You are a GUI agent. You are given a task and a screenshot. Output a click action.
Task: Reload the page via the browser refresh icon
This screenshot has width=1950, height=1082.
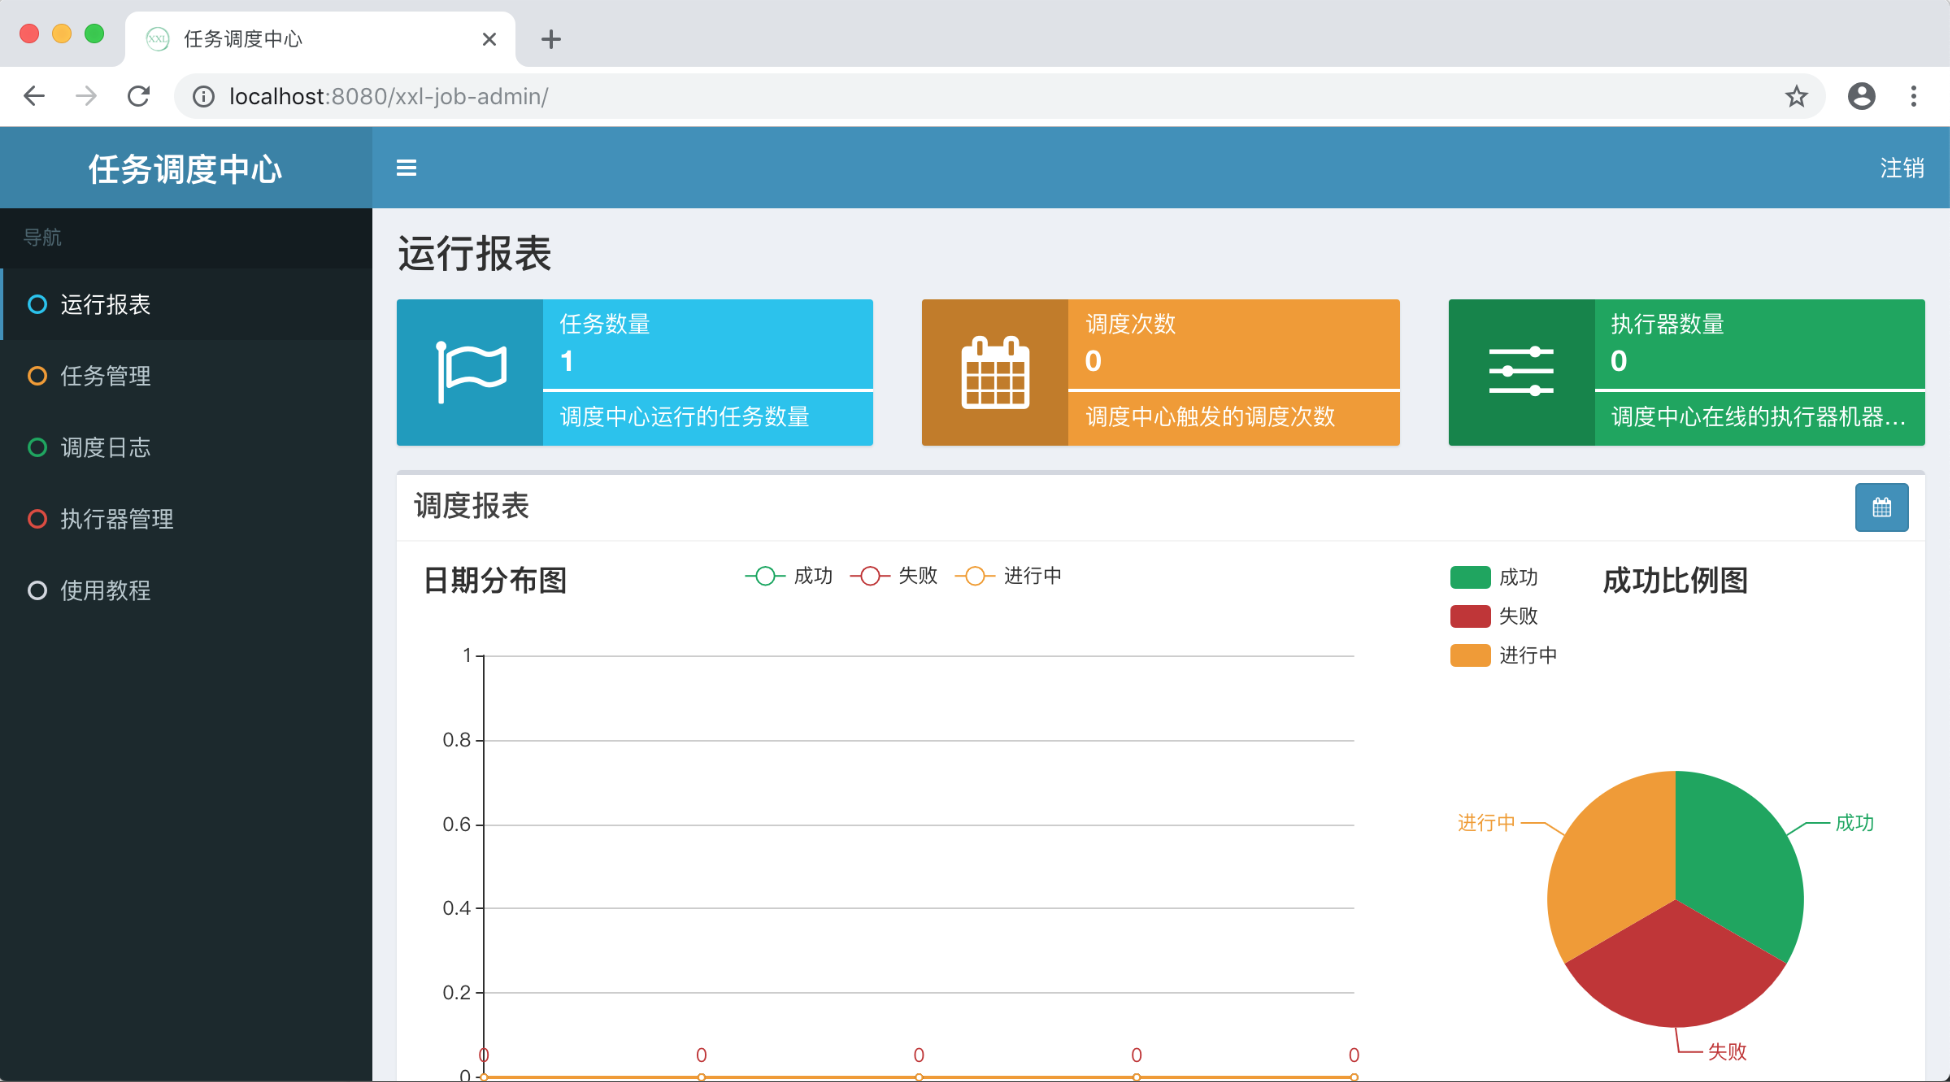139,96
